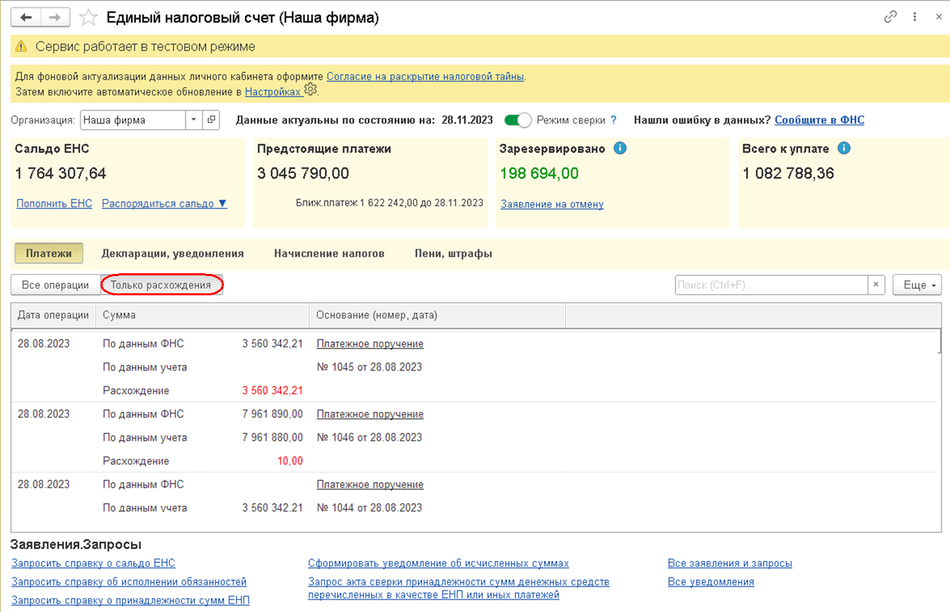Click into the Поиск search field

770,285
